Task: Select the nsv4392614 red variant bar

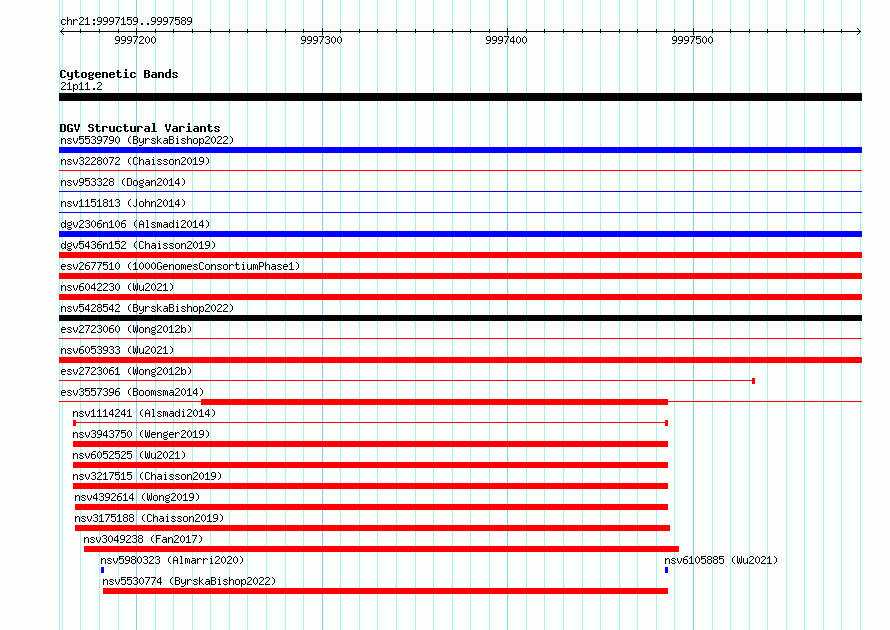Action: point(371,507)
